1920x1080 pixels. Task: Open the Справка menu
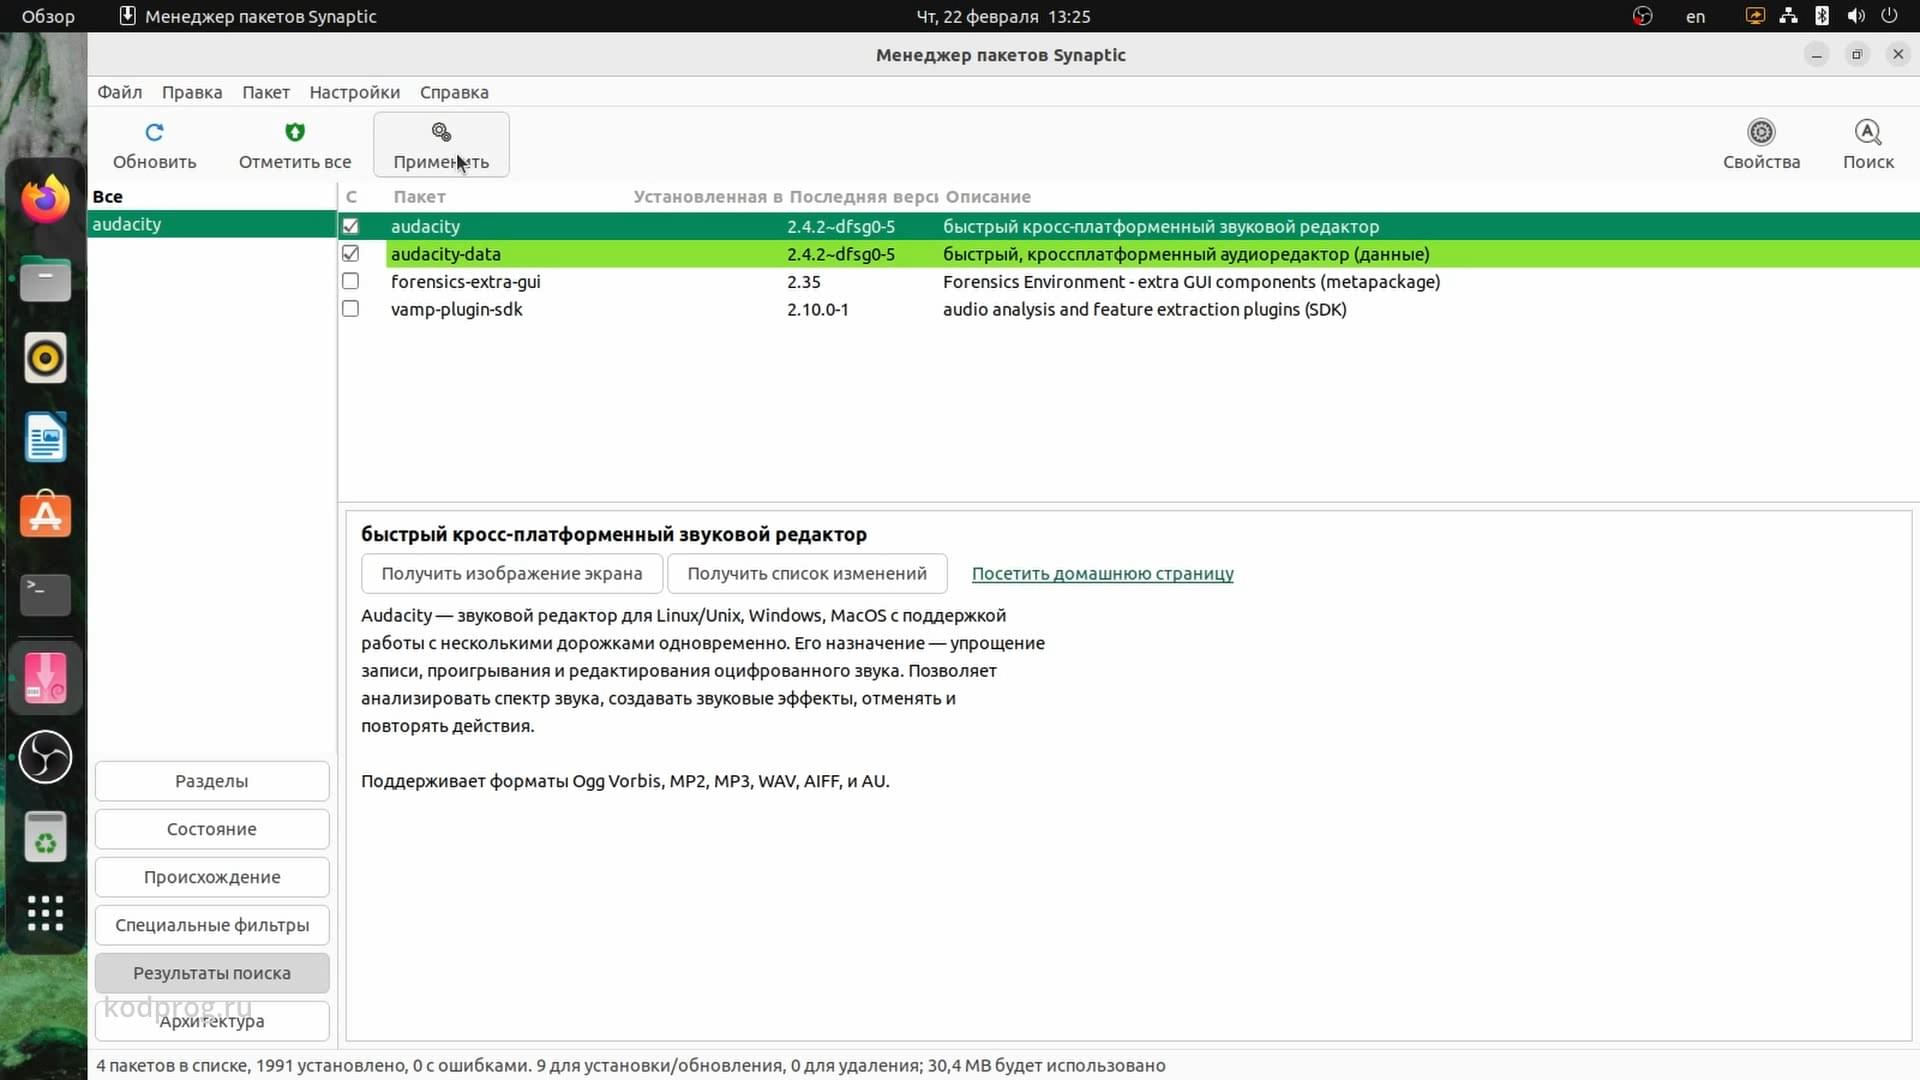[x=454, y=92]
